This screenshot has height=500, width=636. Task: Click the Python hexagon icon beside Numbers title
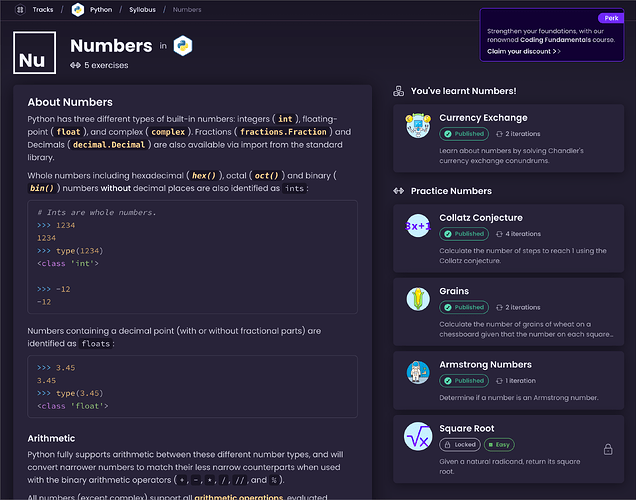point(183,46)
